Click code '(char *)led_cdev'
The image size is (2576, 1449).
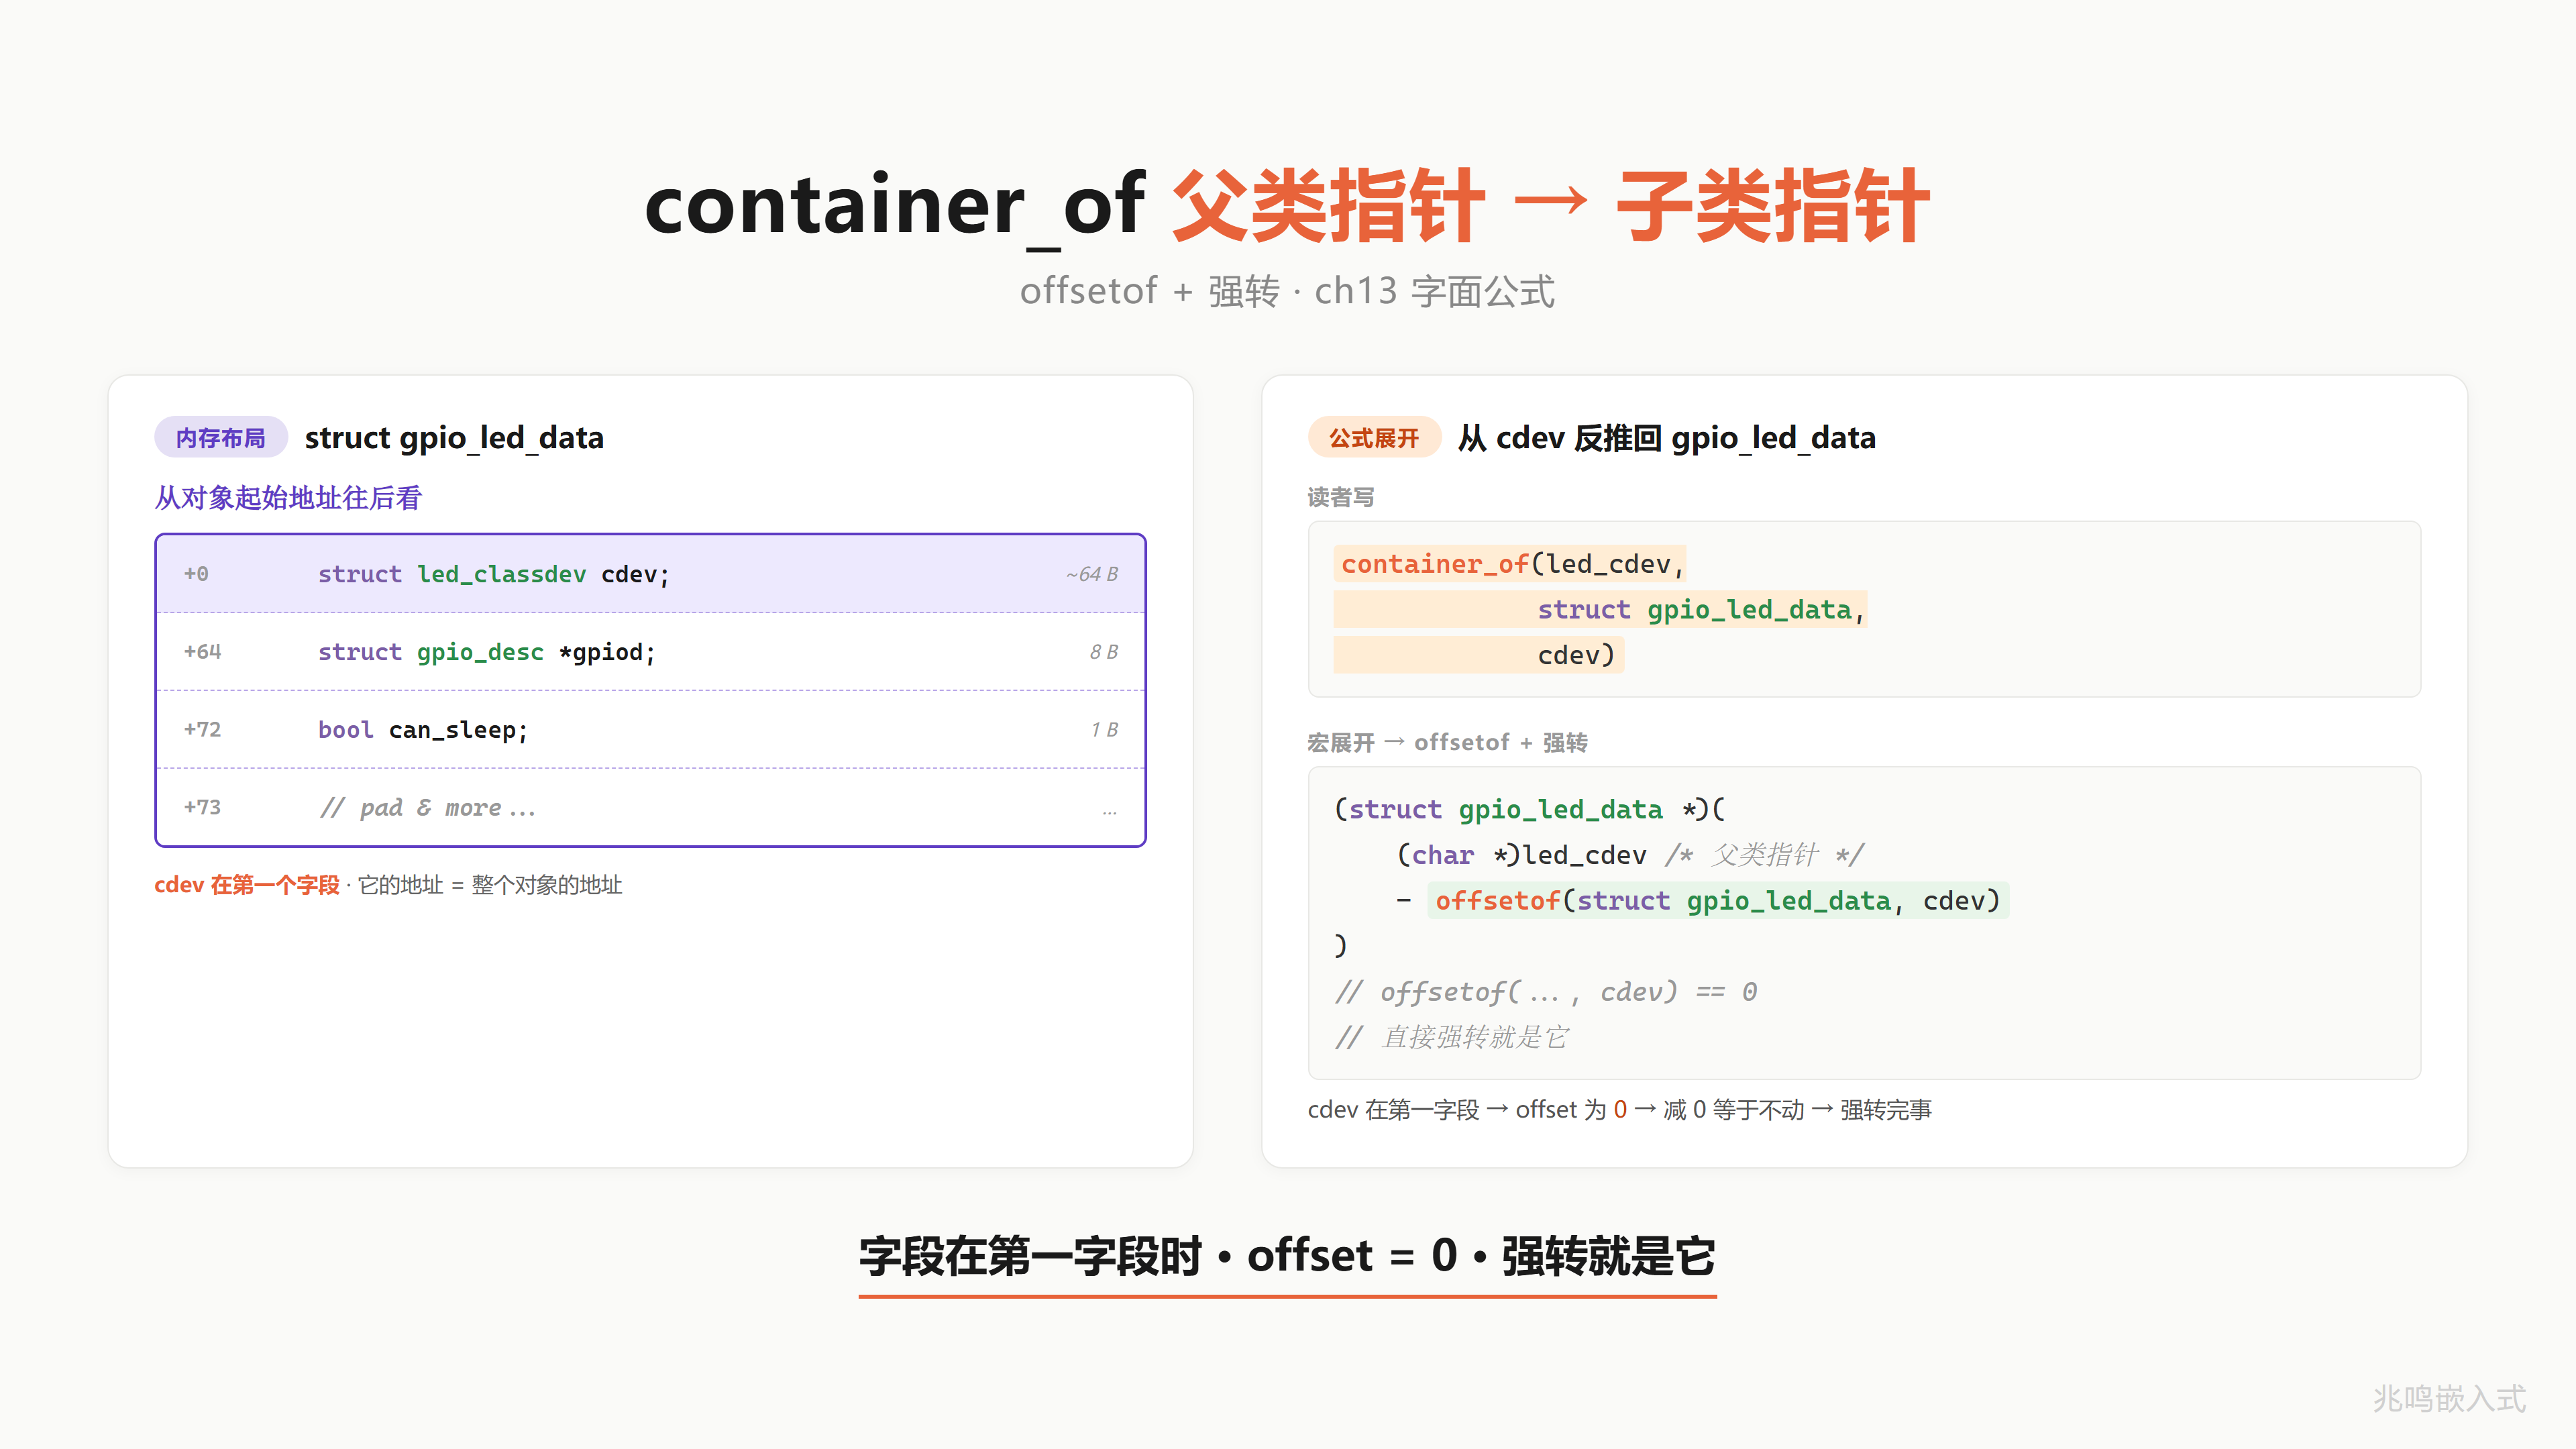click(x=1521, y=855)
